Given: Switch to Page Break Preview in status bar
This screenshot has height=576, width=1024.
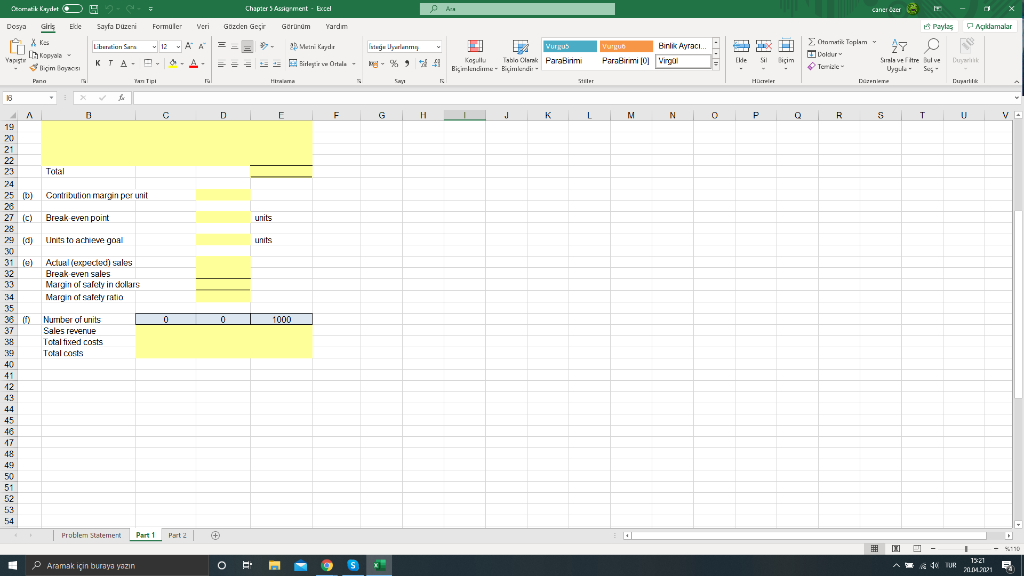Looking at the screenshot, I should 917,549.
